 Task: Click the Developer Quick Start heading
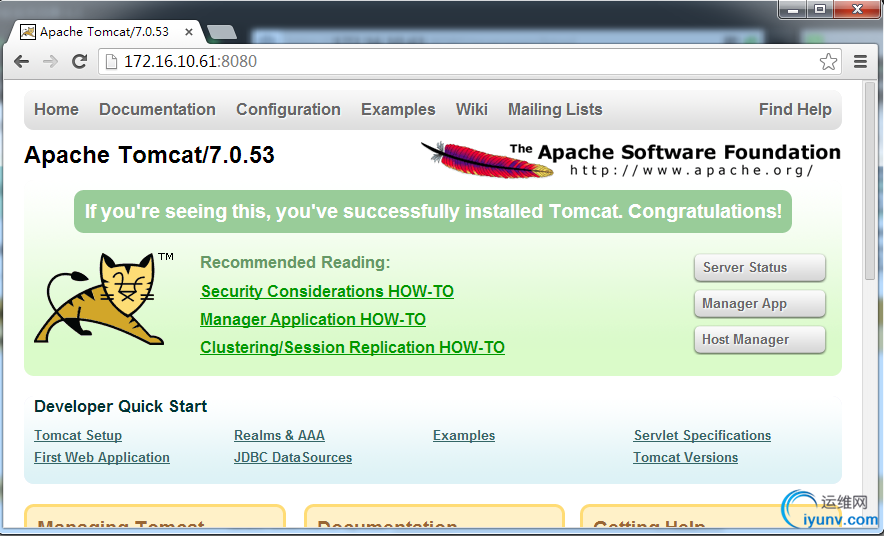click(x=121, y=406)
